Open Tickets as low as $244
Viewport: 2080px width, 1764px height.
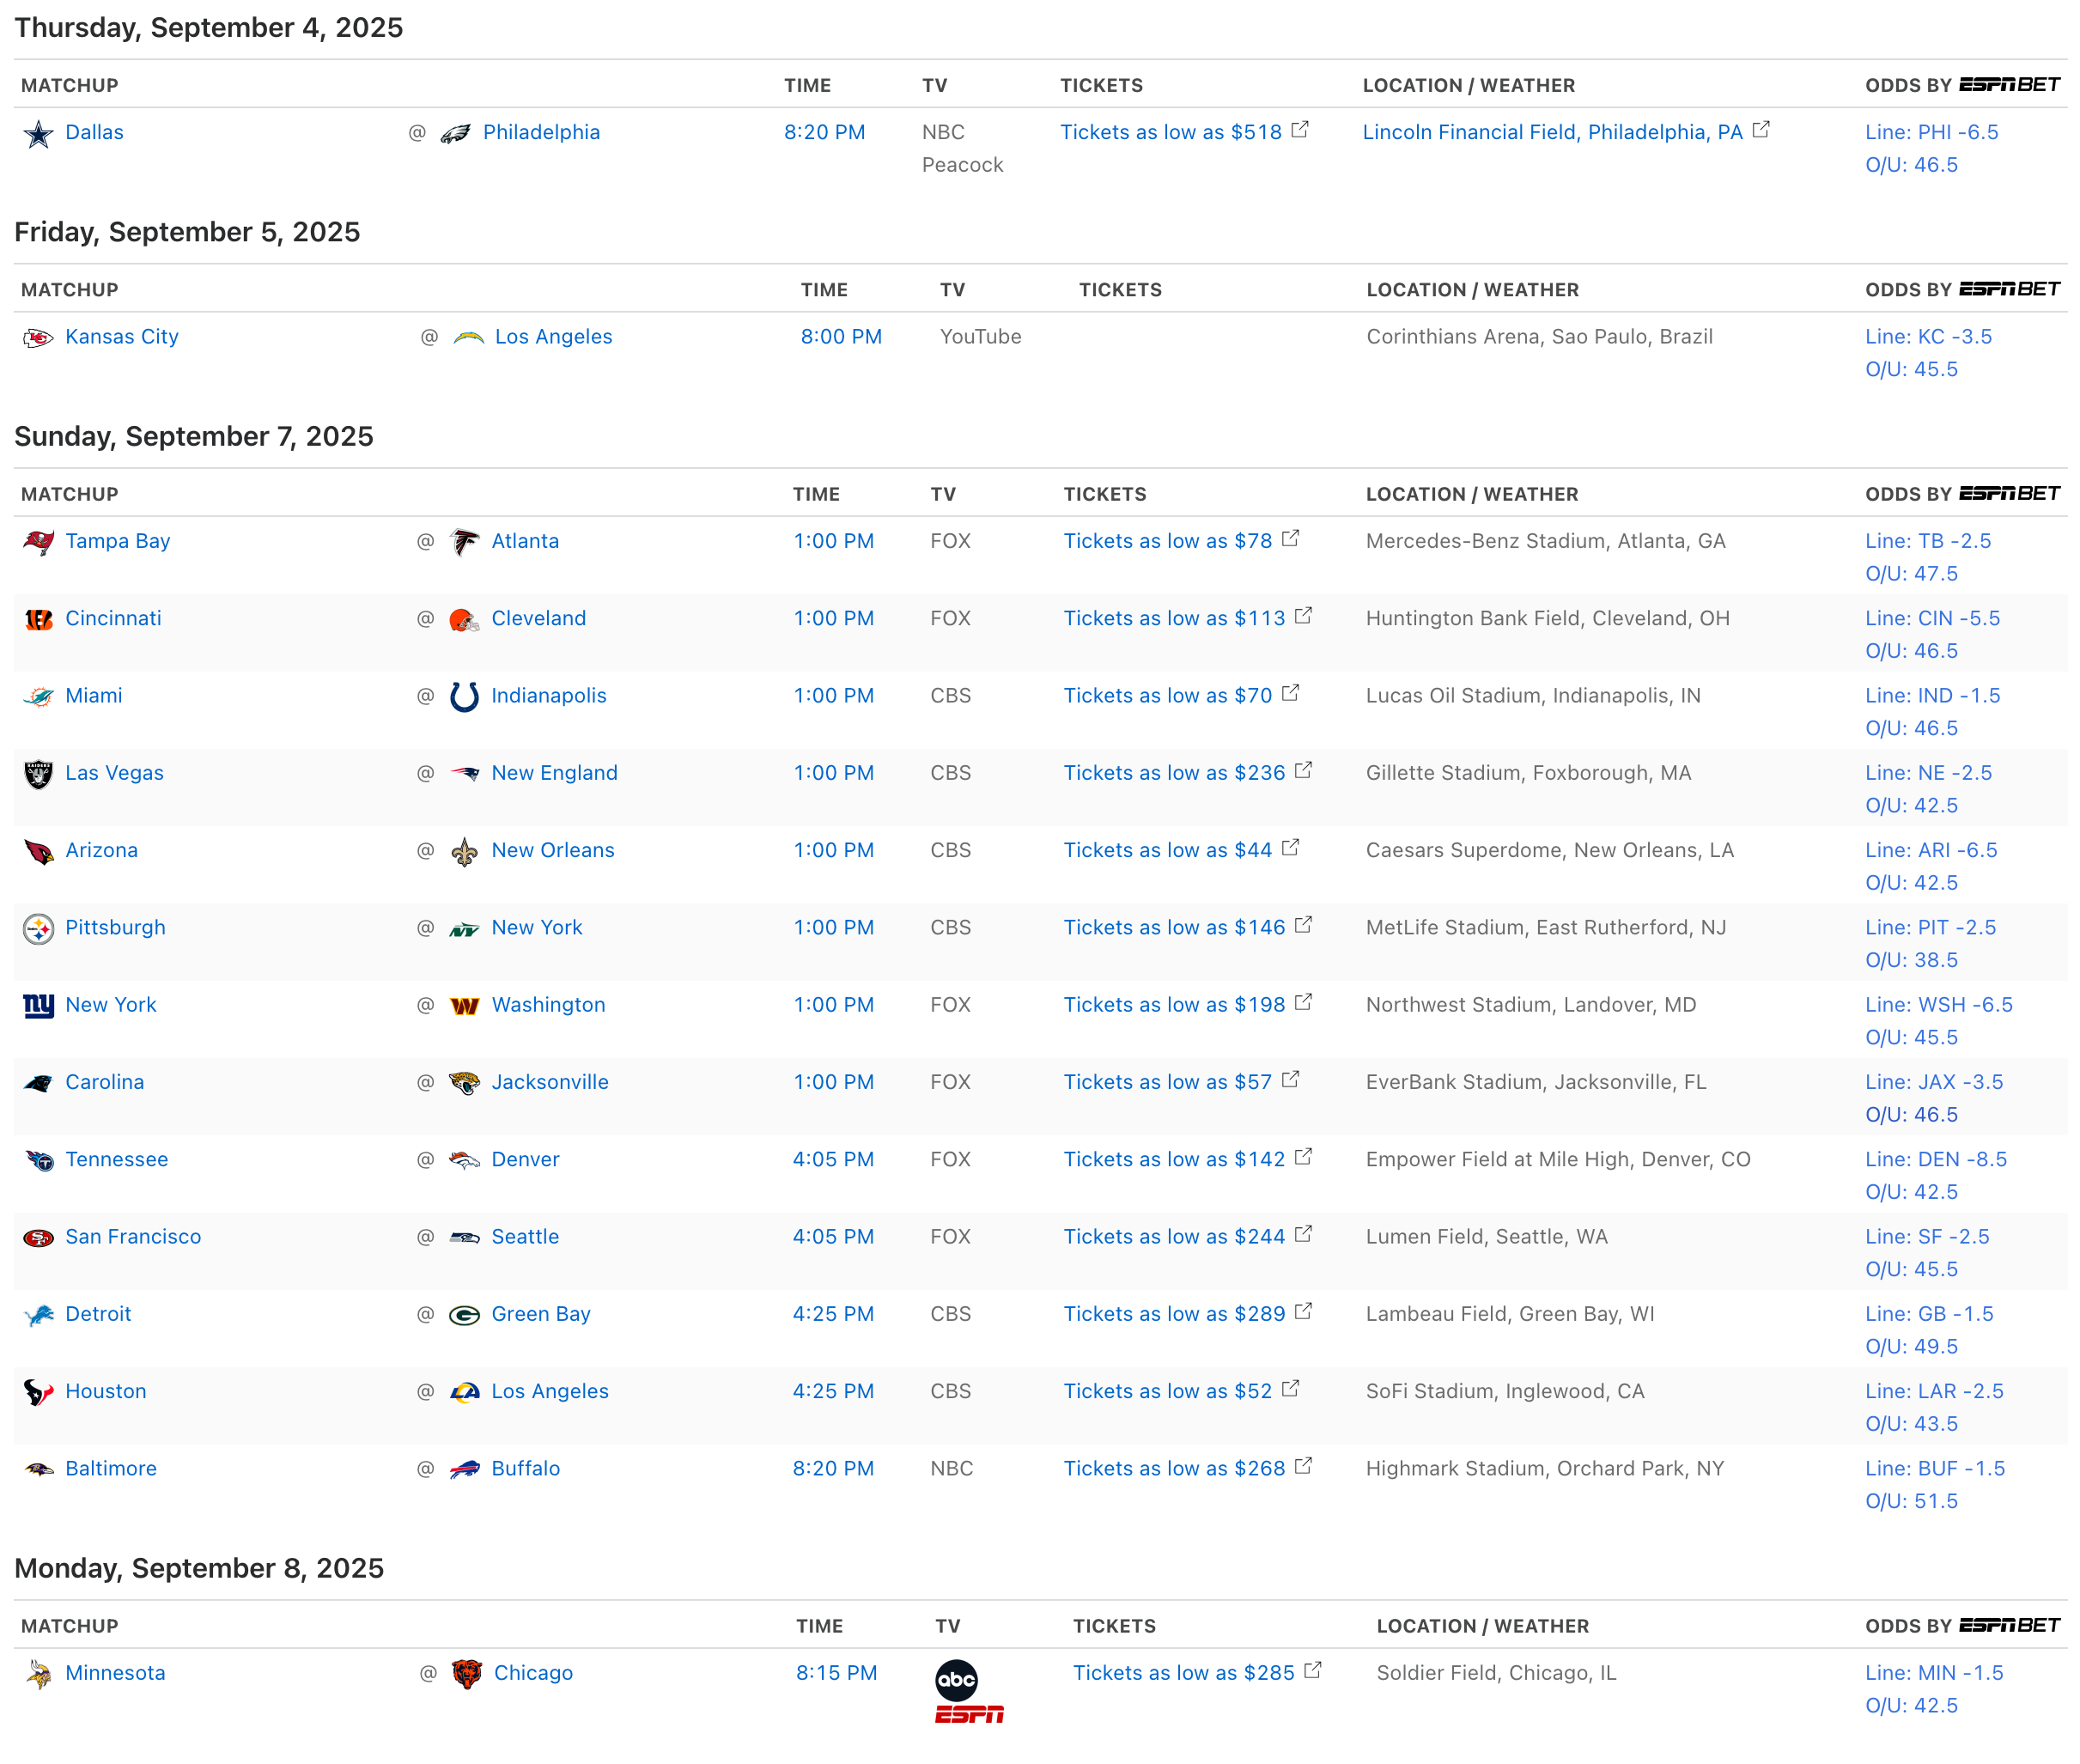1174,1237
